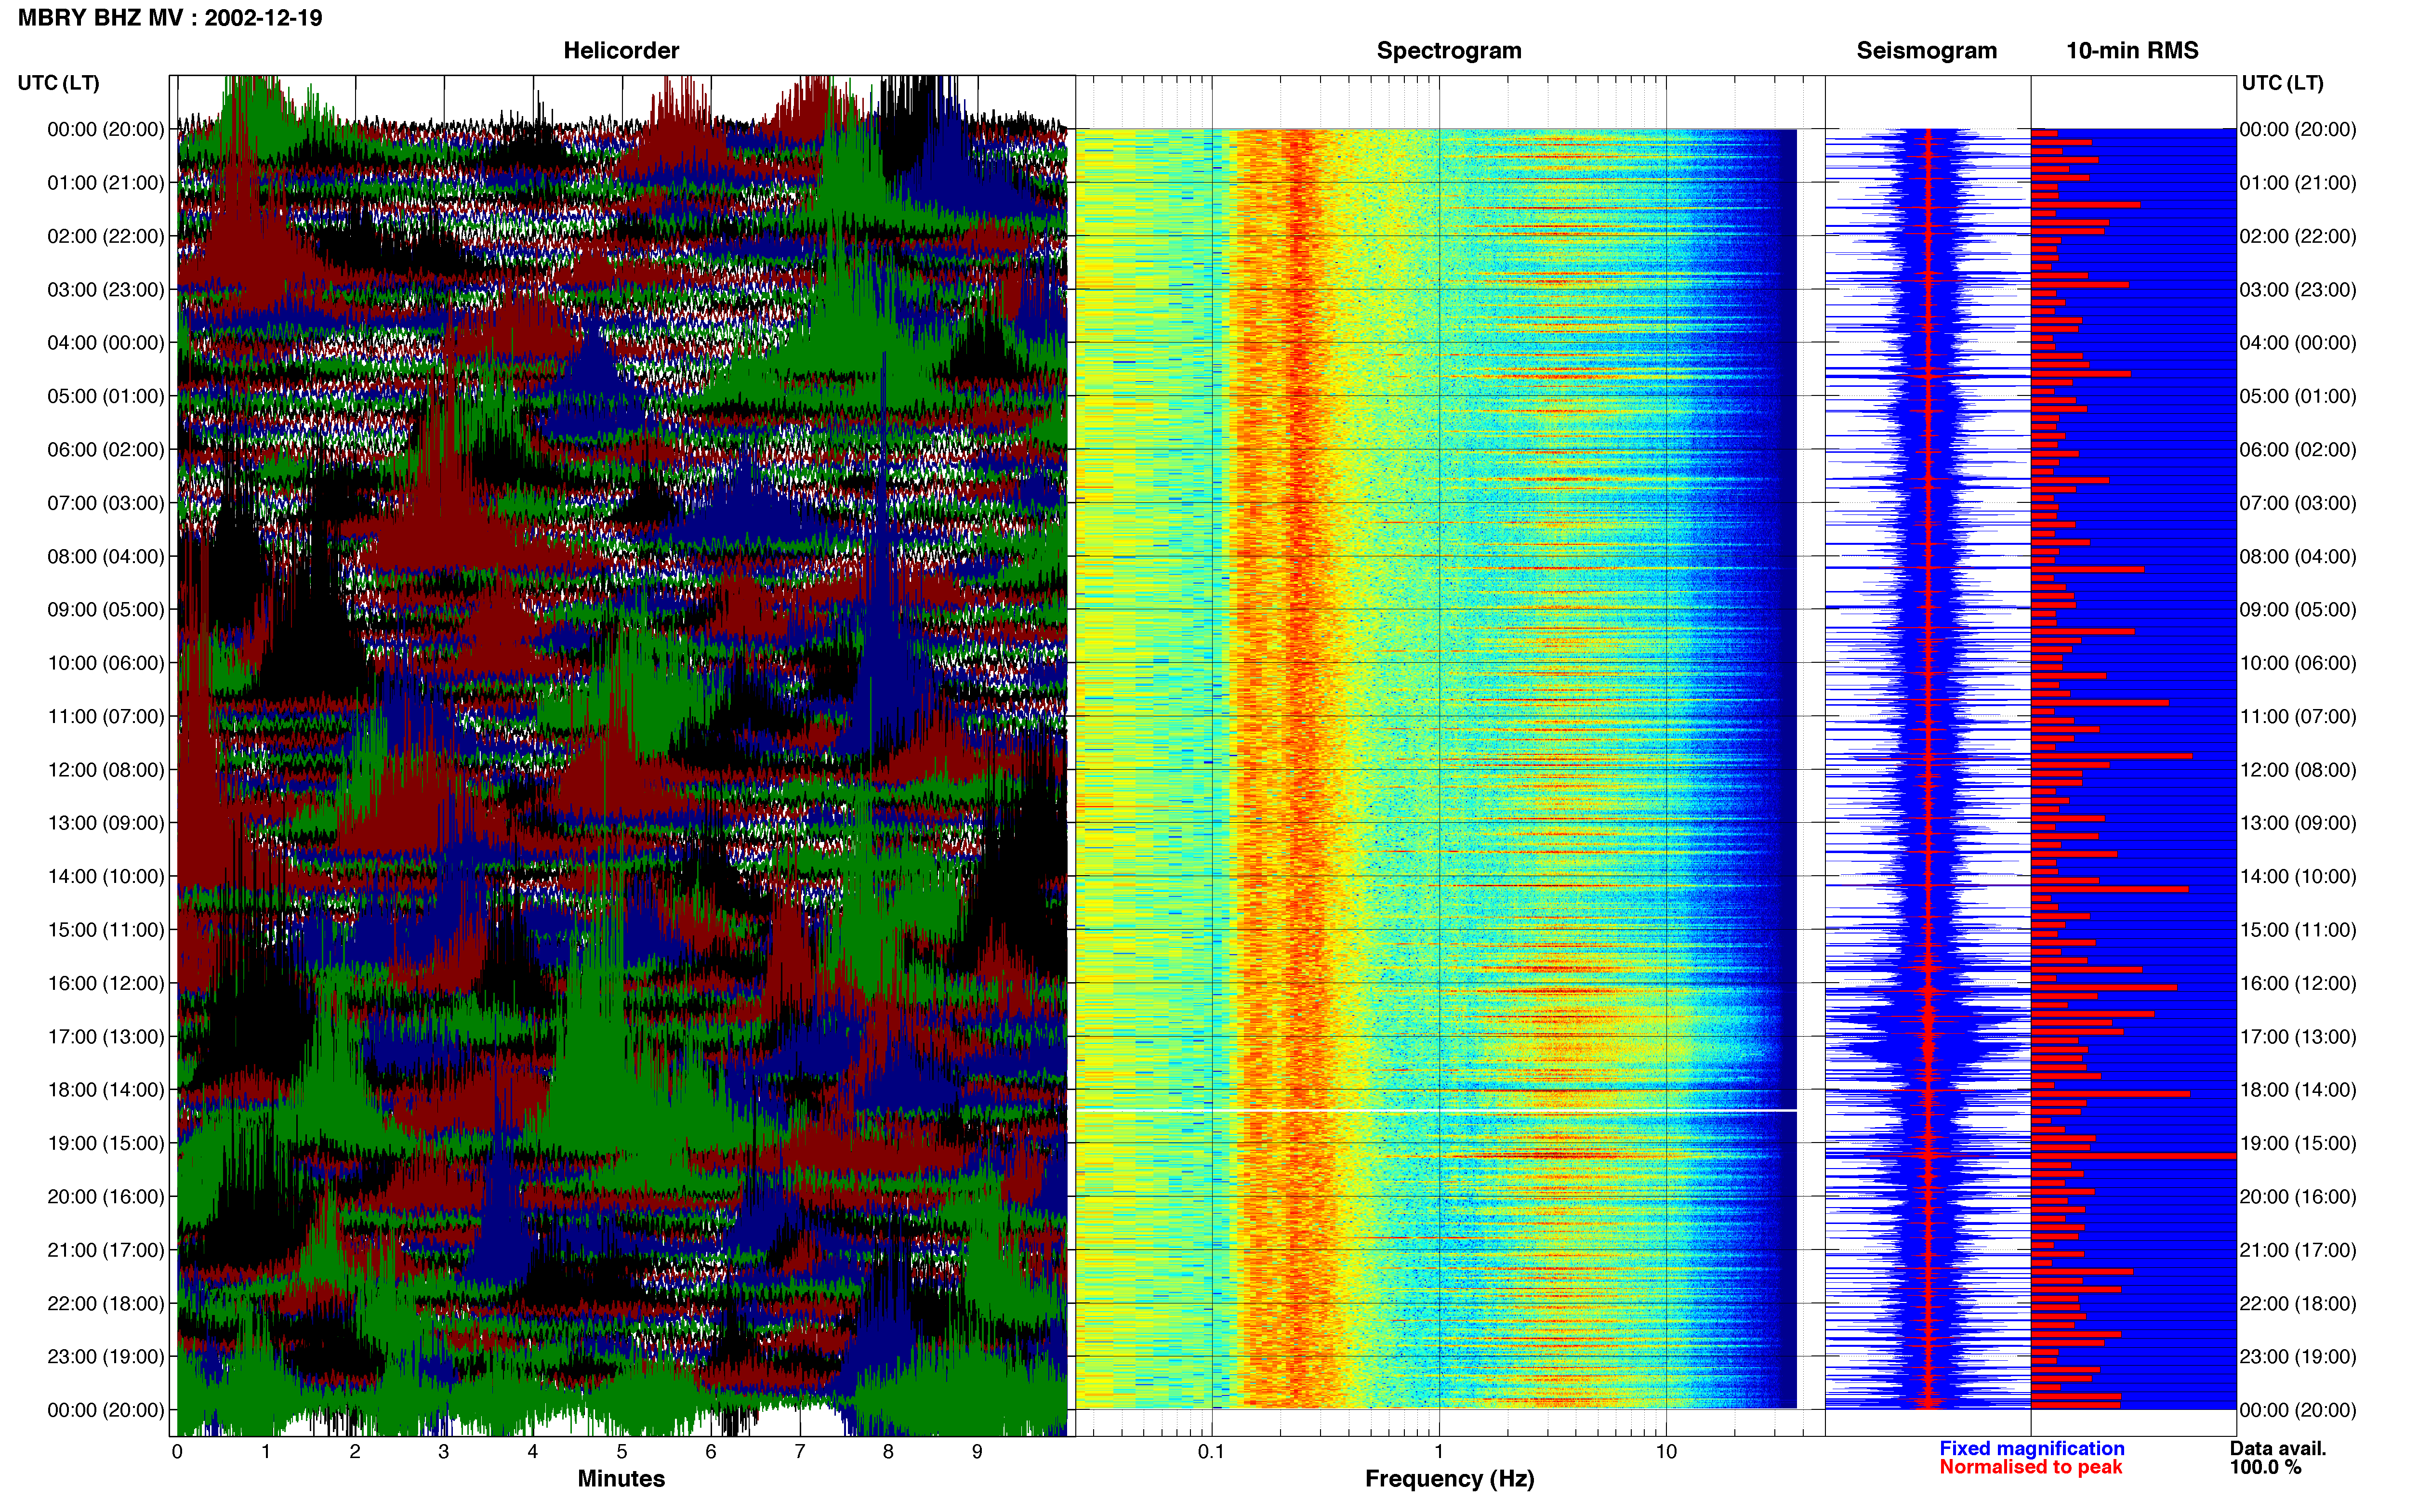Image resolution: width=2418 pixels, height=1512 pixels.
Task: Click the right '17:00 (13:00)' time label
Action: [2298, 1037]
